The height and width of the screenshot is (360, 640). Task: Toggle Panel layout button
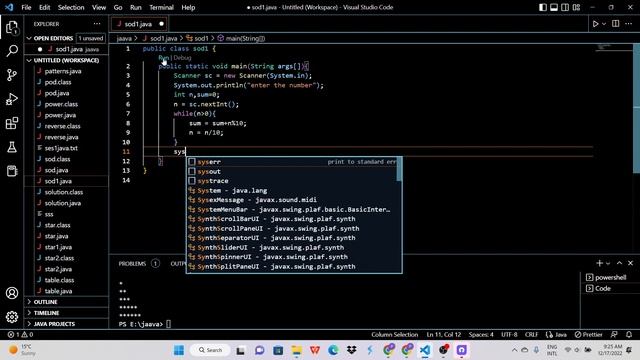[554, 7]
